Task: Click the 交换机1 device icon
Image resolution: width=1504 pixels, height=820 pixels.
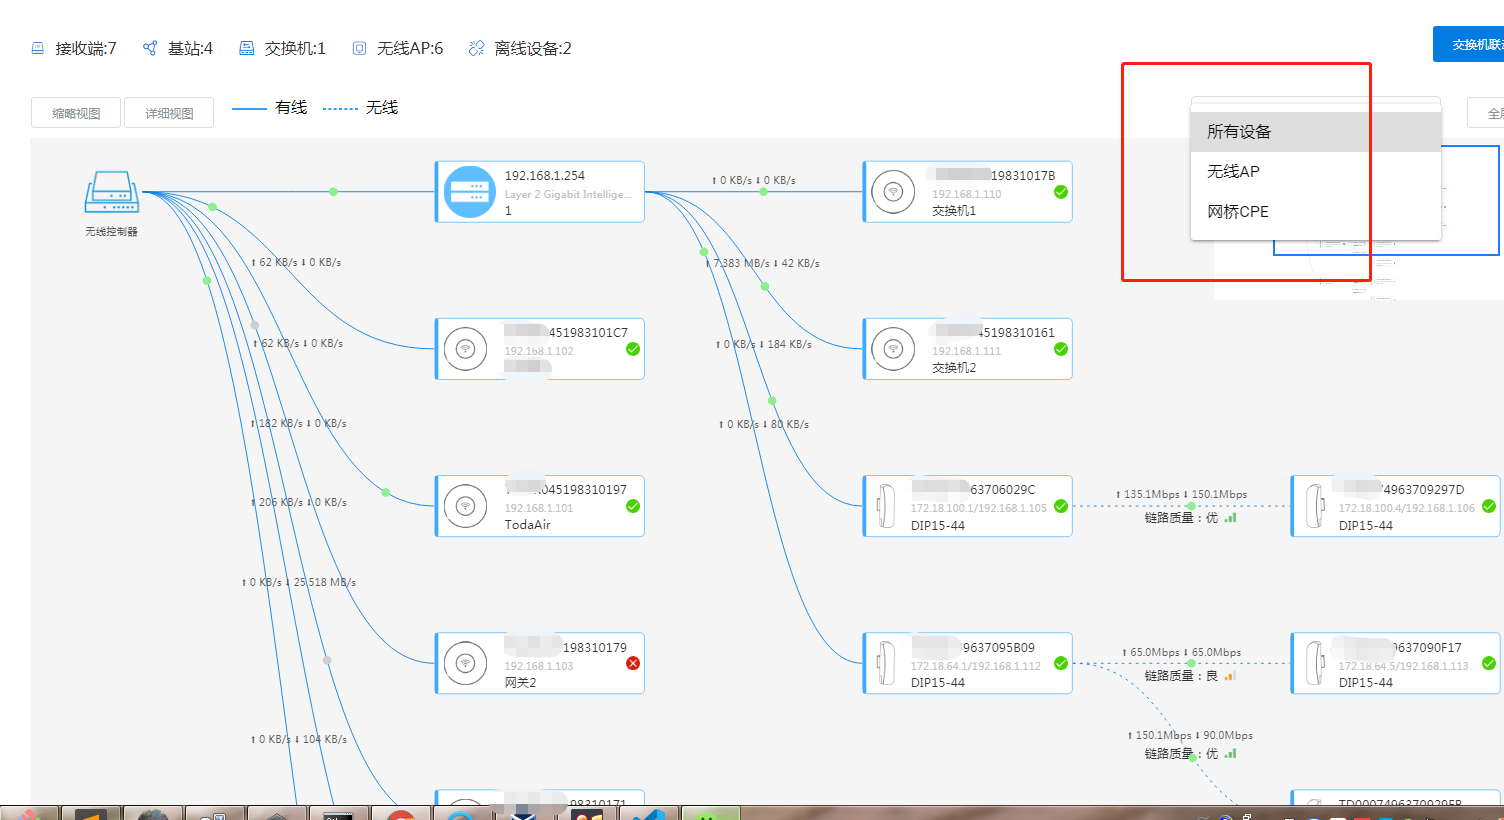Action: (893, 192)
